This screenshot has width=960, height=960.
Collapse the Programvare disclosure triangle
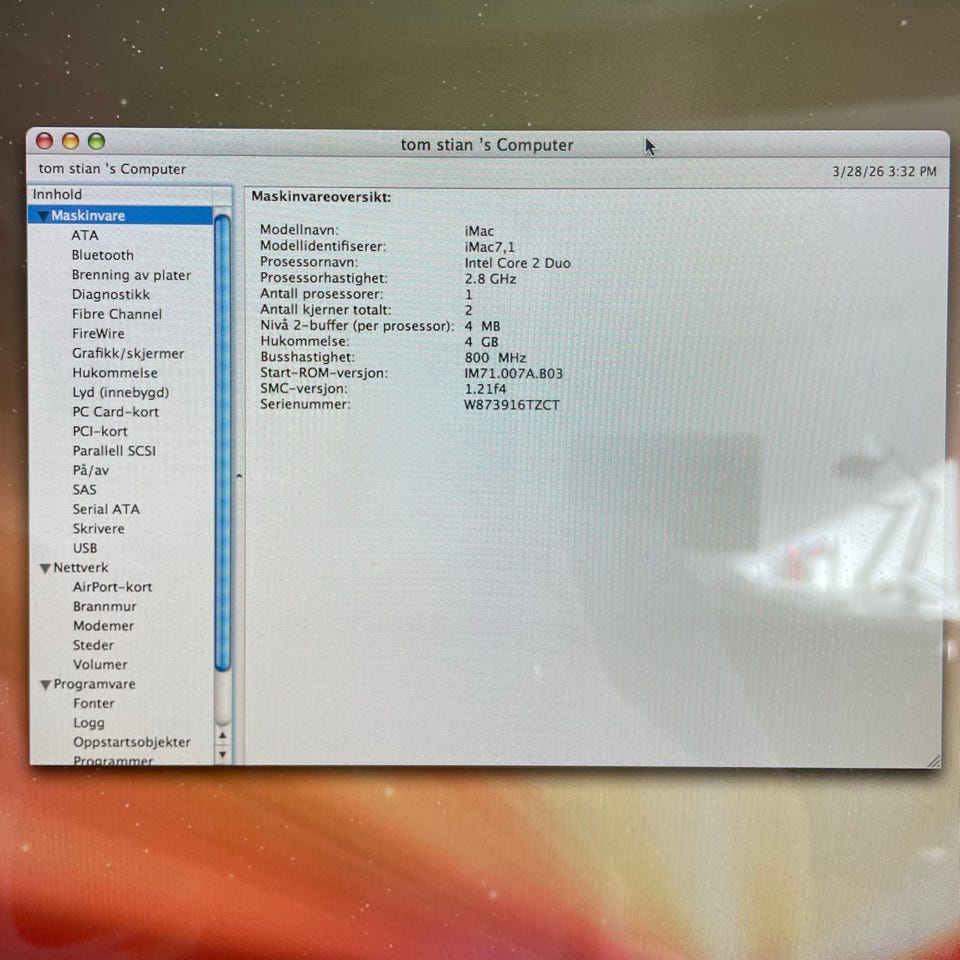click(45, 684)
